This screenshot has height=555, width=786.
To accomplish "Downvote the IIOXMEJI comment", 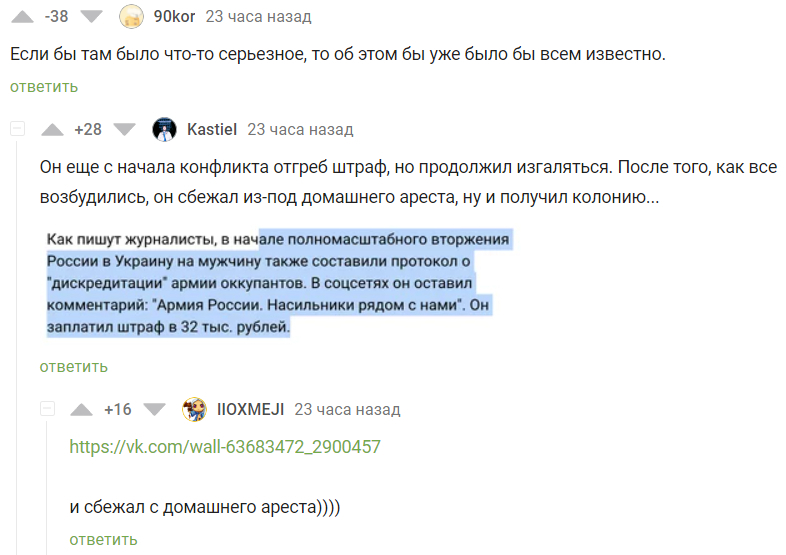I will [x=153, y=409].
